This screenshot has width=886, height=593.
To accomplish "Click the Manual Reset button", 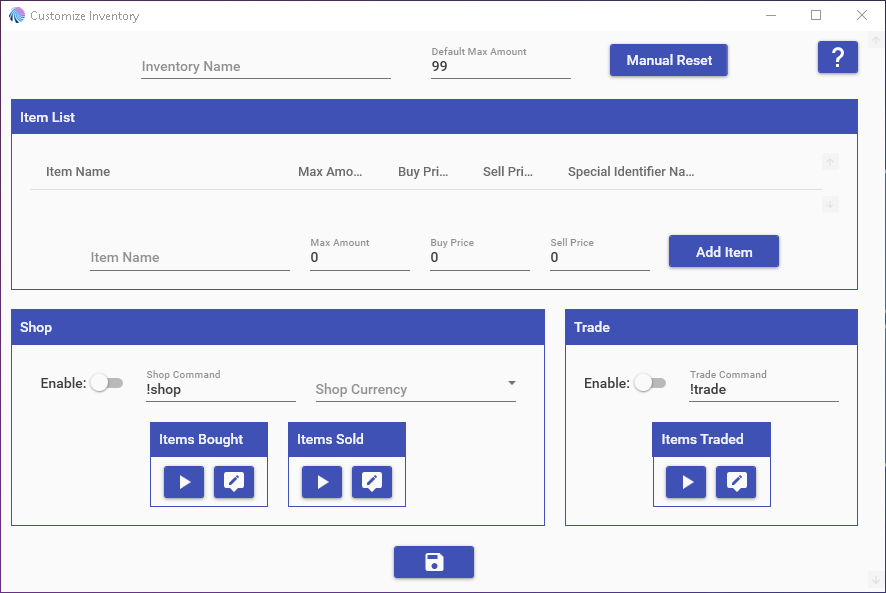I will tap(669, 60).
